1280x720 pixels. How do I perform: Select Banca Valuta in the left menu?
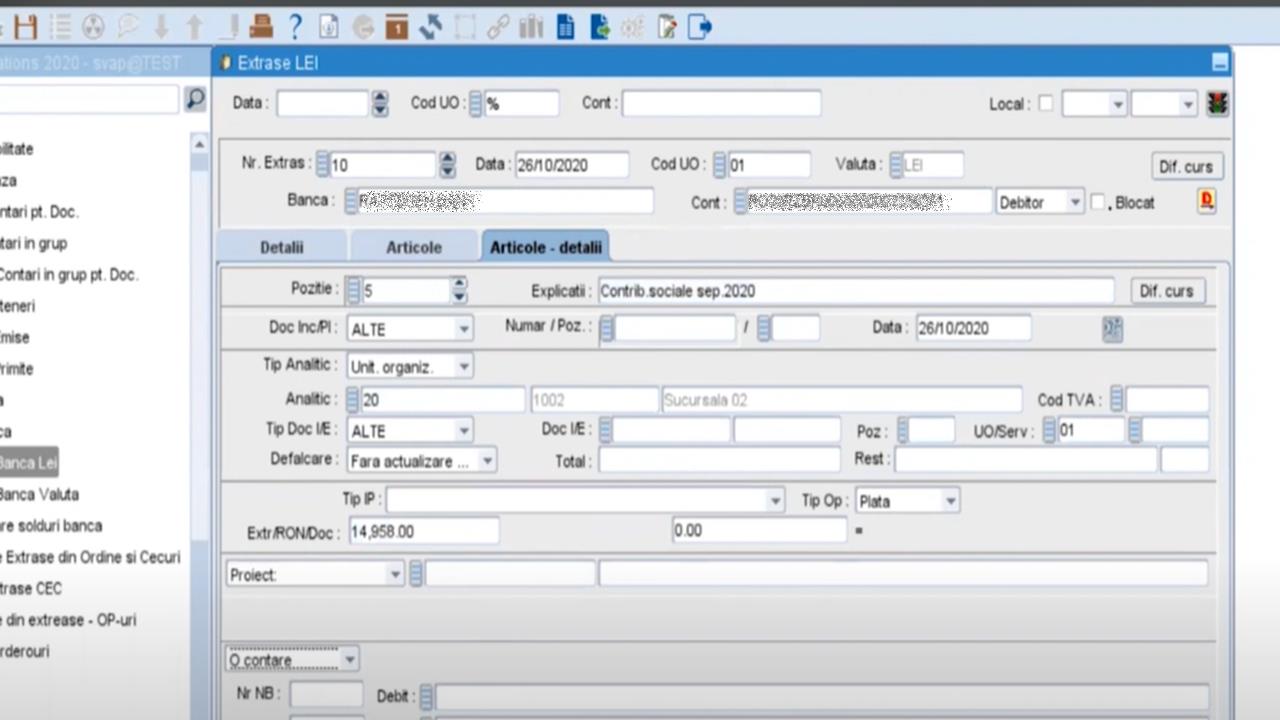pyautogui.click(x=38, y=494)
